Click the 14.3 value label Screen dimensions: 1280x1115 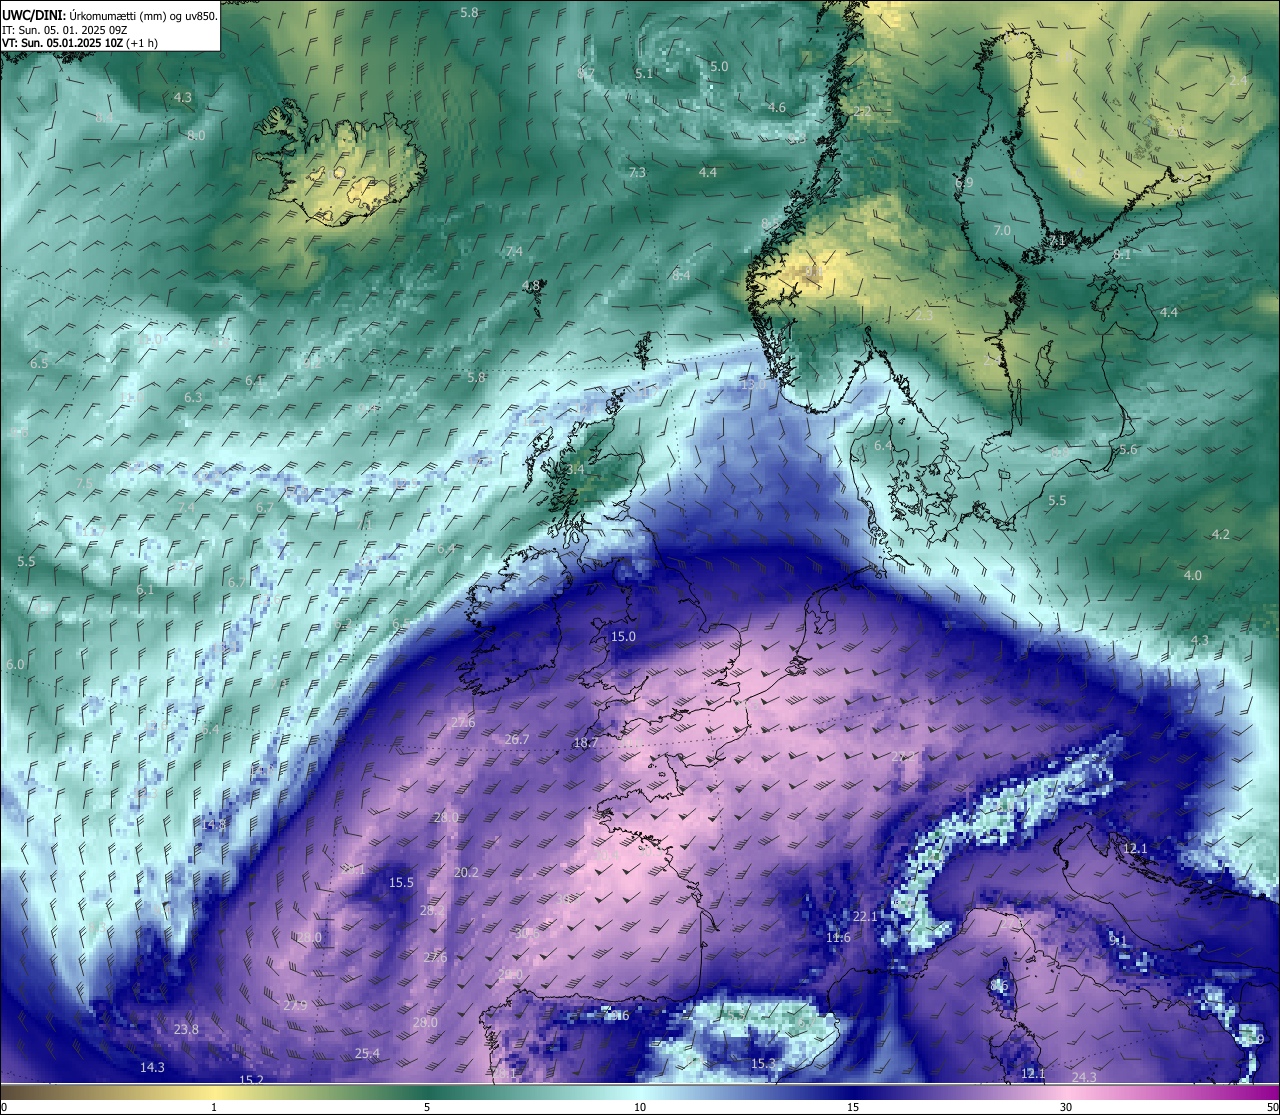pos(152,1067)
